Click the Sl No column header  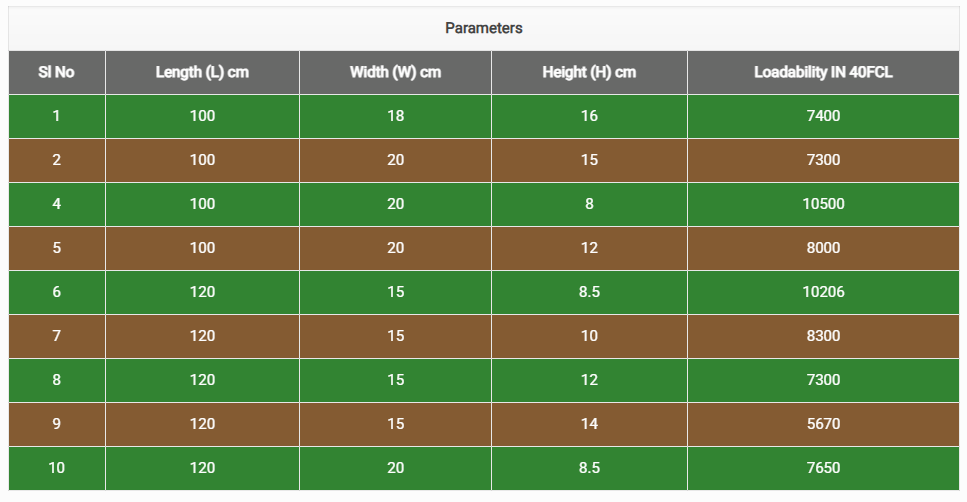[56, 72]
